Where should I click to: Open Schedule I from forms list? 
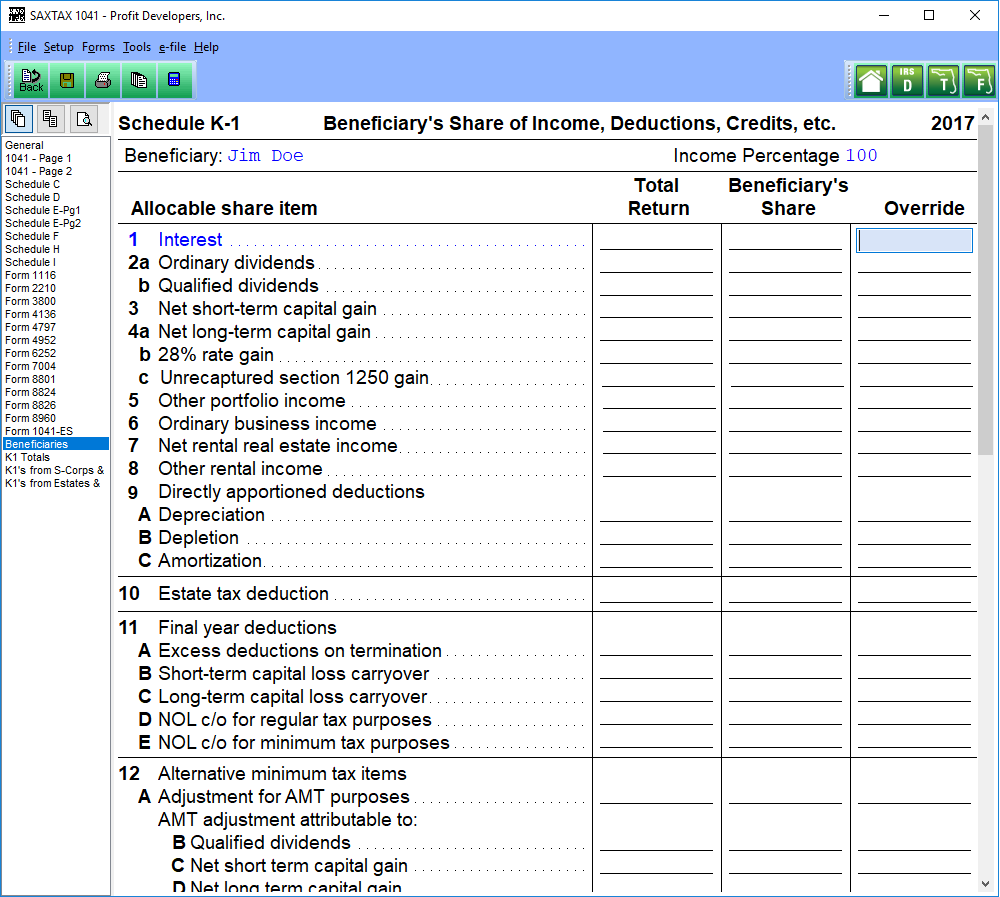tap(56, 262)
